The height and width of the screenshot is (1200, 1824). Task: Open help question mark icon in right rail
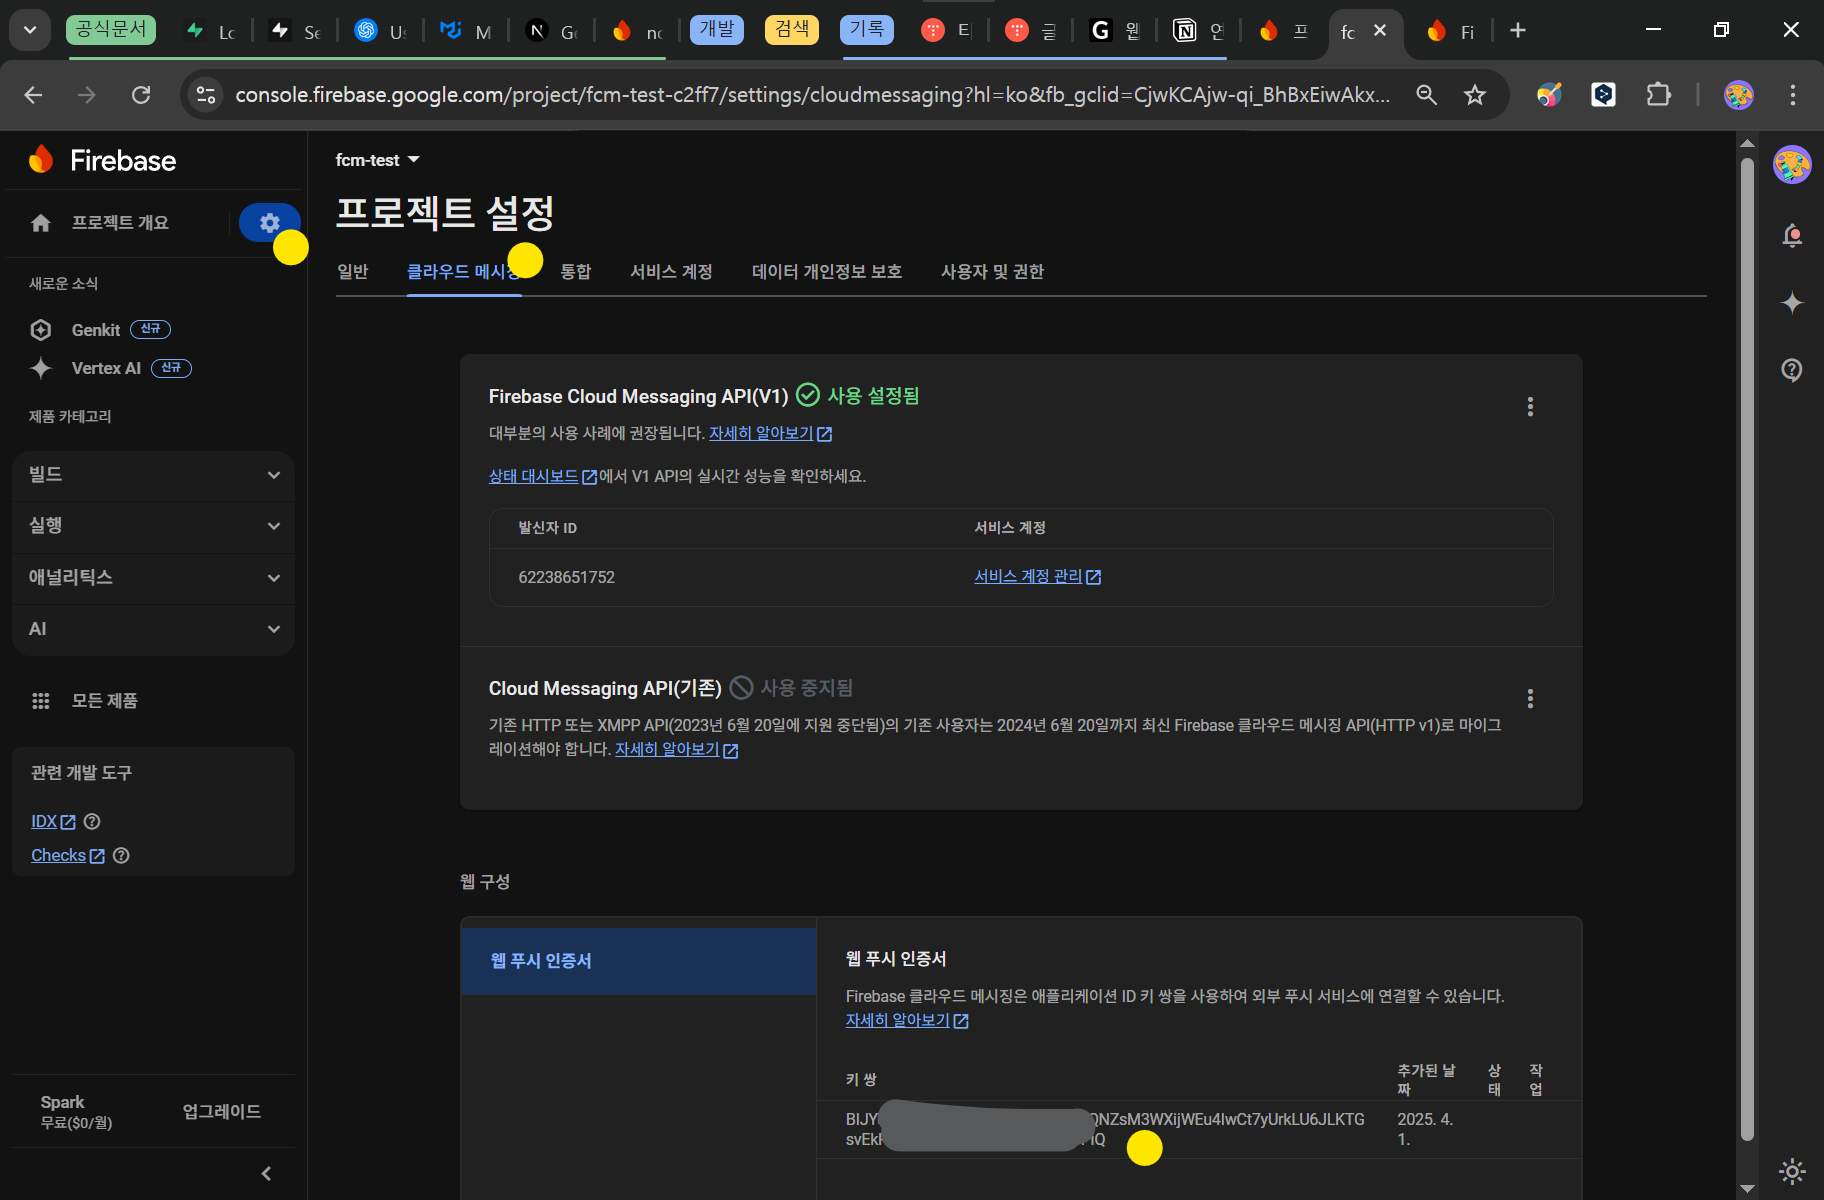pyautogui.click(x=1792, y=370)
